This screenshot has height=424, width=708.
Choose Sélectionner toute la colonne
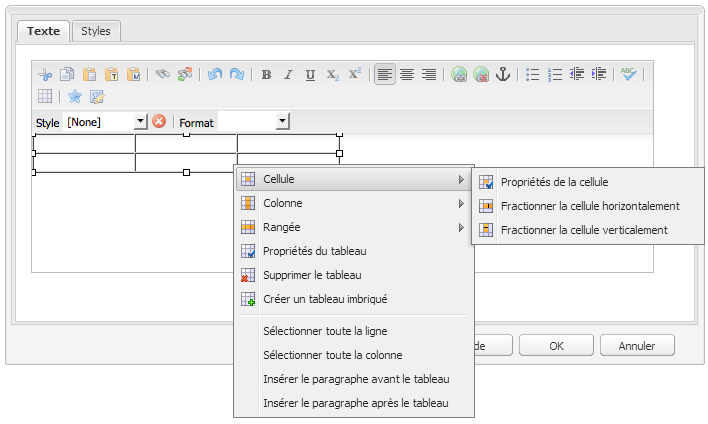[x=355, y=355]
